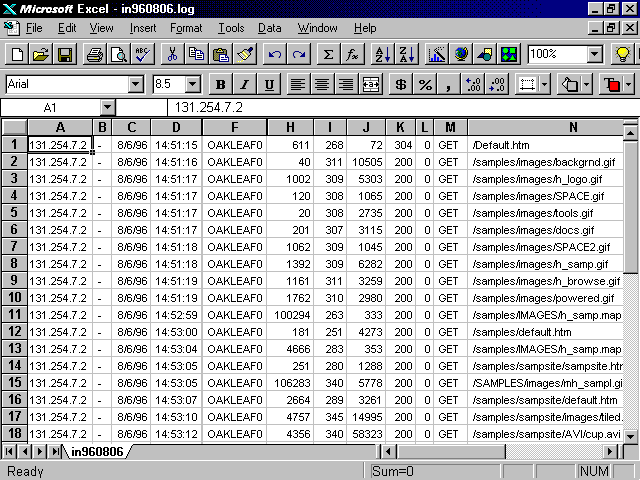Screen dimensions: 640x480
Task: Click the Print icon
Action: 94,54
